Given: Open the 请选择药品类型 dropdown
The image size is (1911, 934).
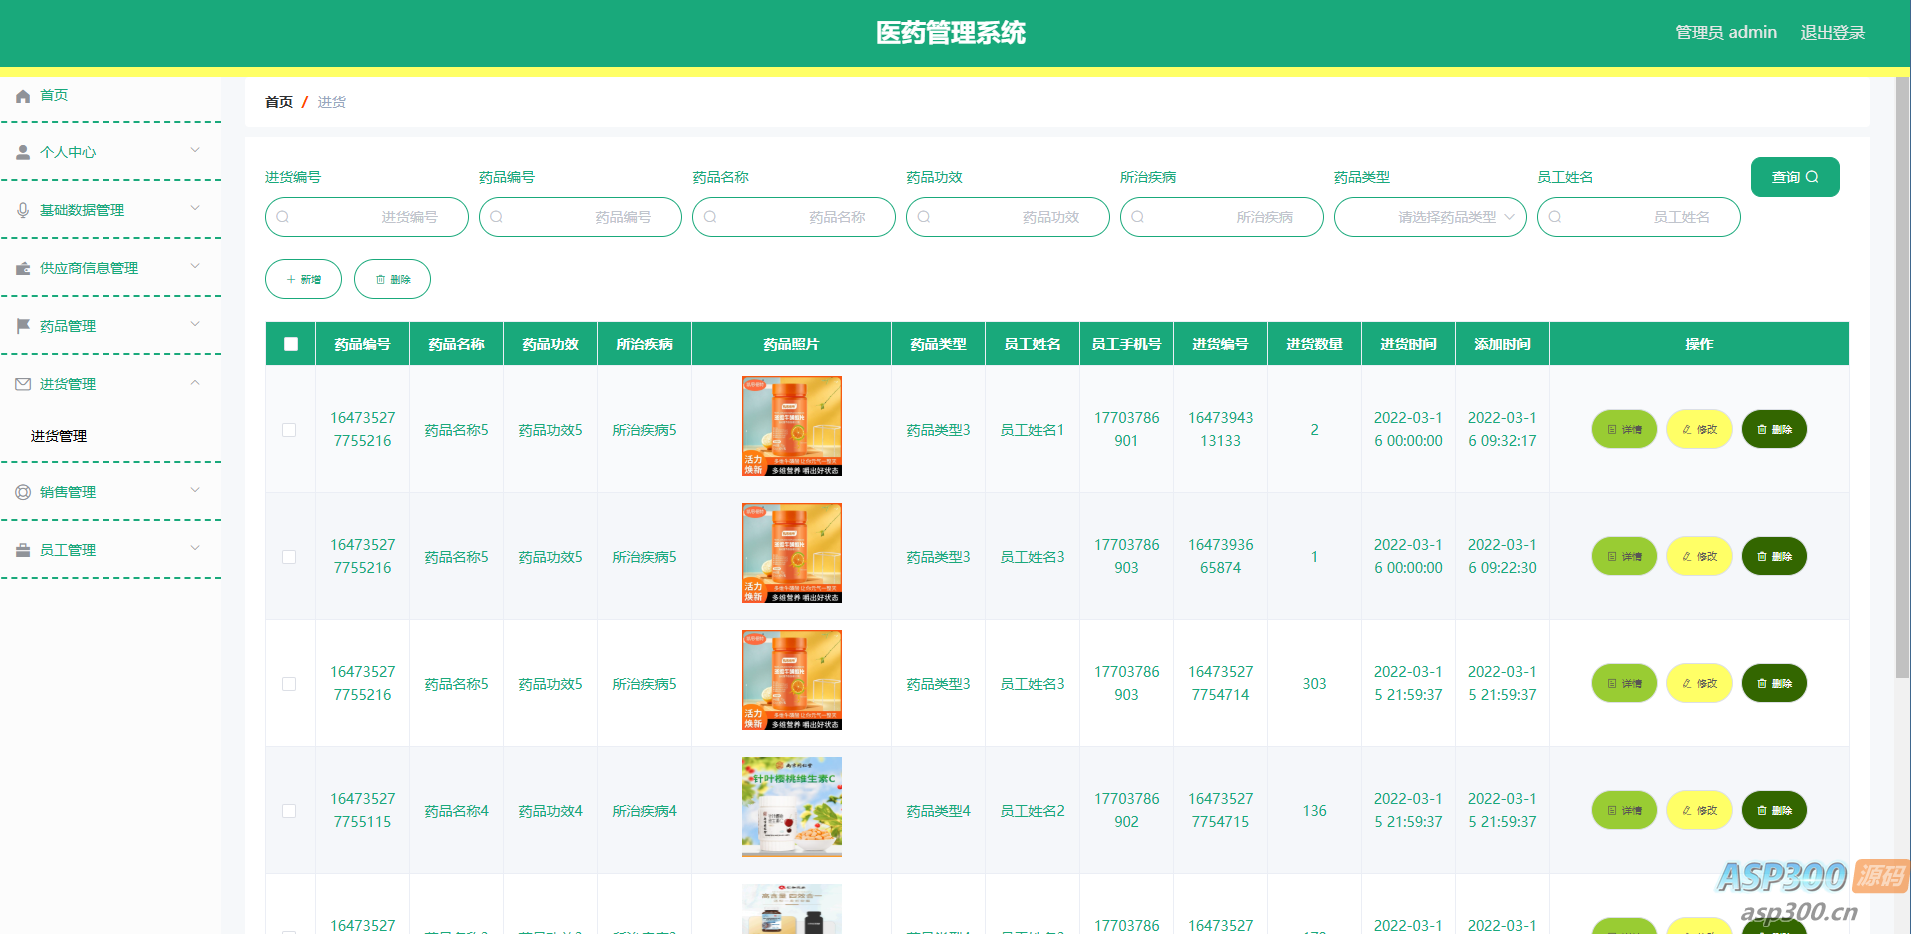Looking at the screenshot, I should pos(1429,217).
